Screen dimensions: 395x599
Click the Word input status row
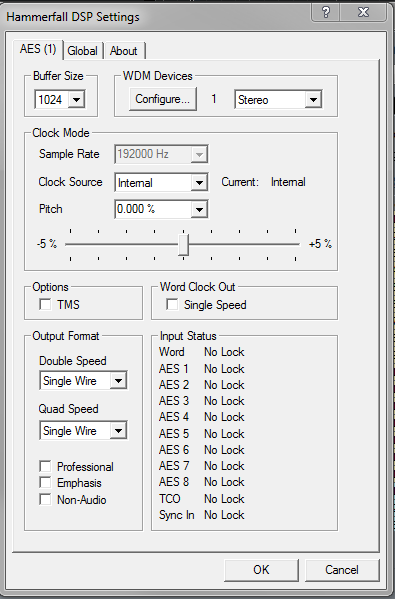(202, 352)
